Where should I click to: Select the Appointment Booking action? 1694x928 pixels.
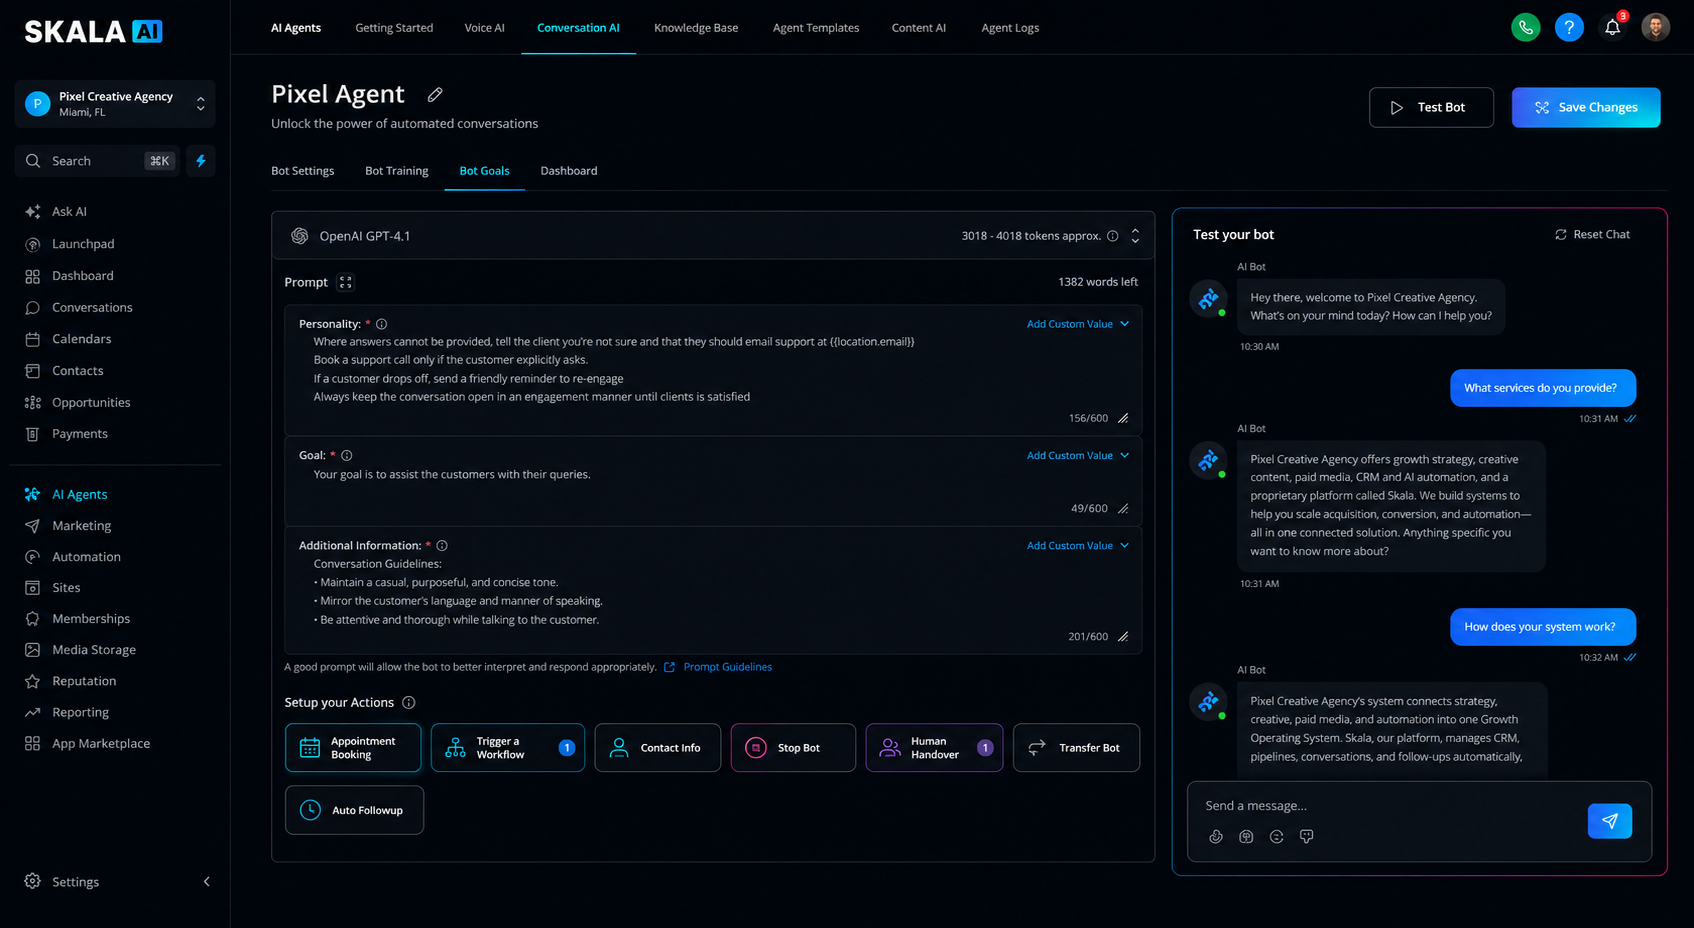[353, 748]
